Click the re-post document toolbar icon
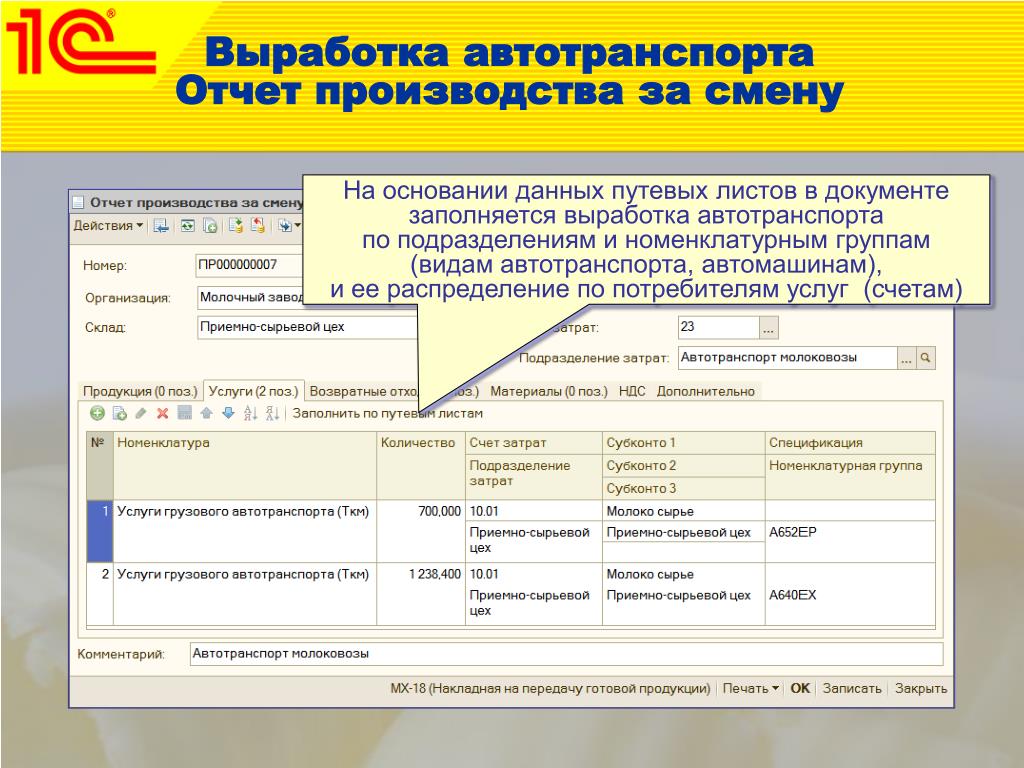 coord(187,226)
